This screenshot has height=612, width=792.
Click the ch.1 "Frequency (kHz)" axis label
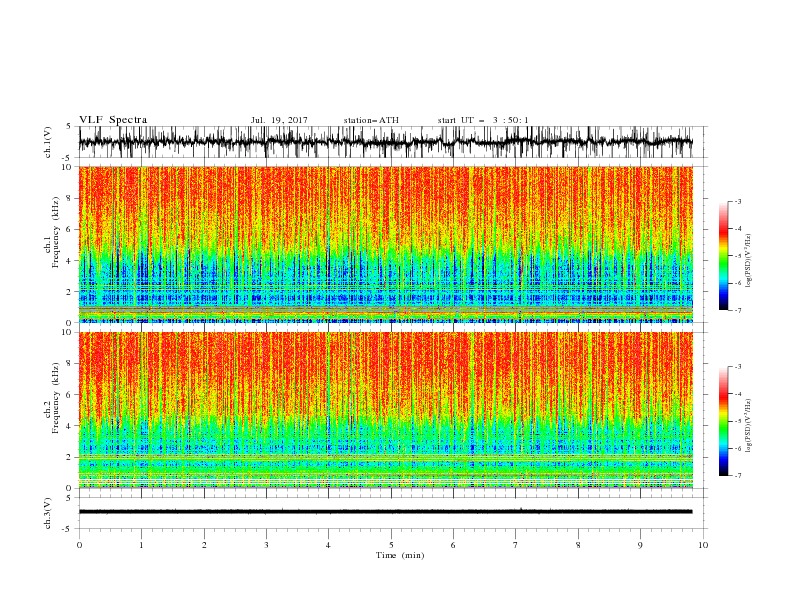pyautogui.click(x=56, y=233)
